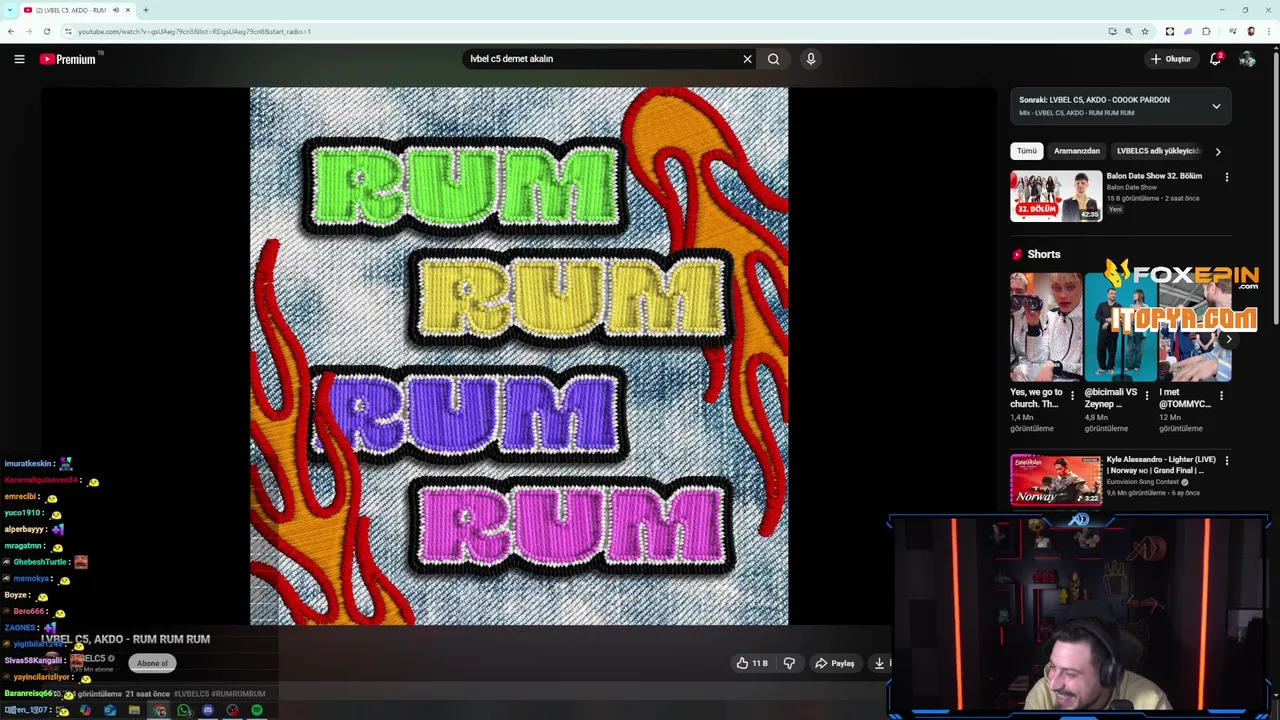This screenshot has width=1280, height=720.
Task: Reload the page with the refresh icon
Action: (47, 31)
